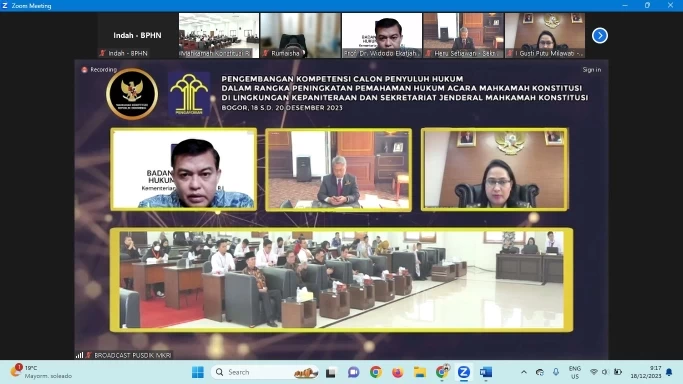Screen dimensions: 683x384
Task: Select Prof. Dr. Widodo Ekatjahjana's video thumbnail
Action: (382, 35)
